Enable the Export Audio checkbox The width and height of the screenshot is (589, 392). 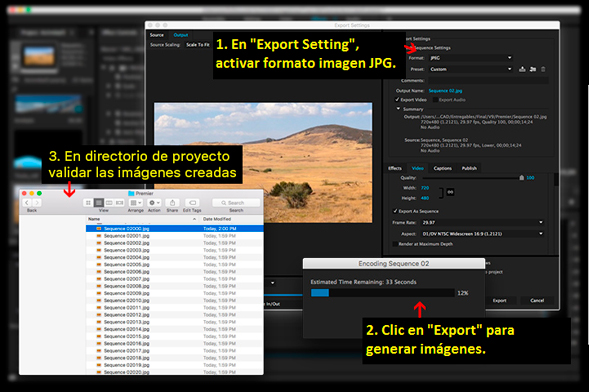click(x=435, y=100)
